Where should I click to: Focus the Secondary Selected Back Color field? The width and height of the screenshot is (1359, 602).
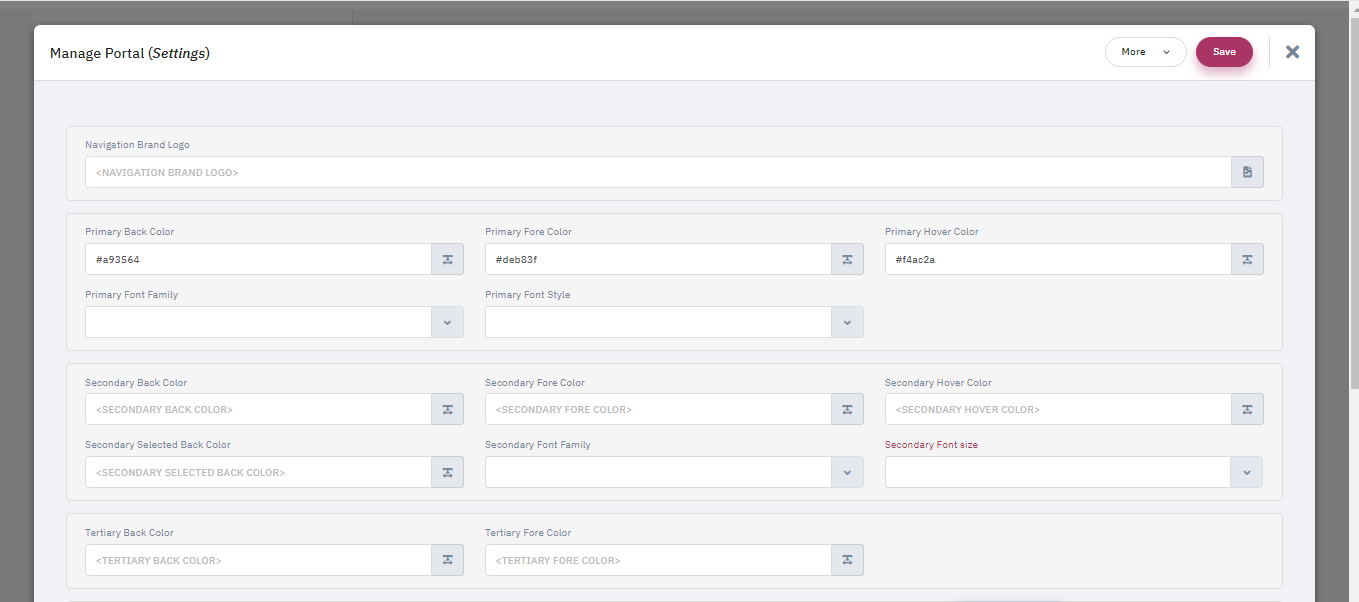point(258,472)
